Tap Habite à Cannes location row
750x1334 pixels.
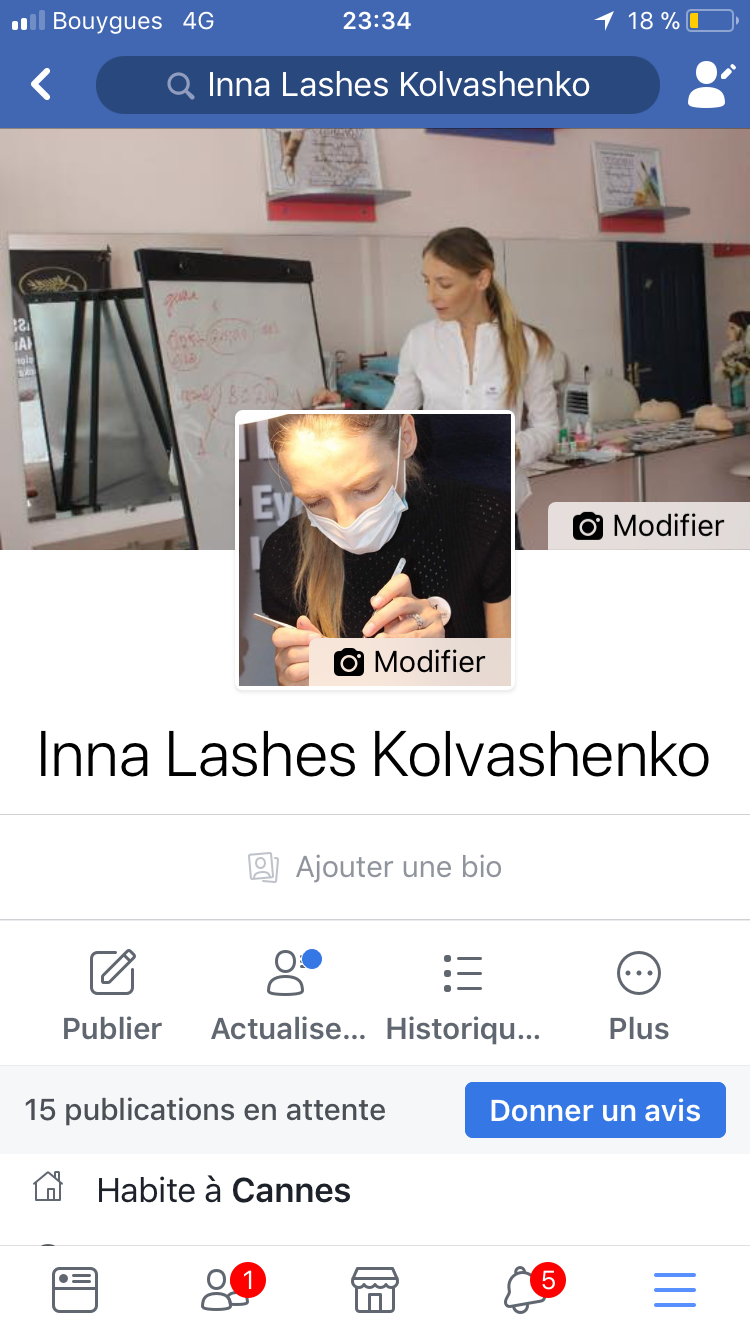(375, 1190)
